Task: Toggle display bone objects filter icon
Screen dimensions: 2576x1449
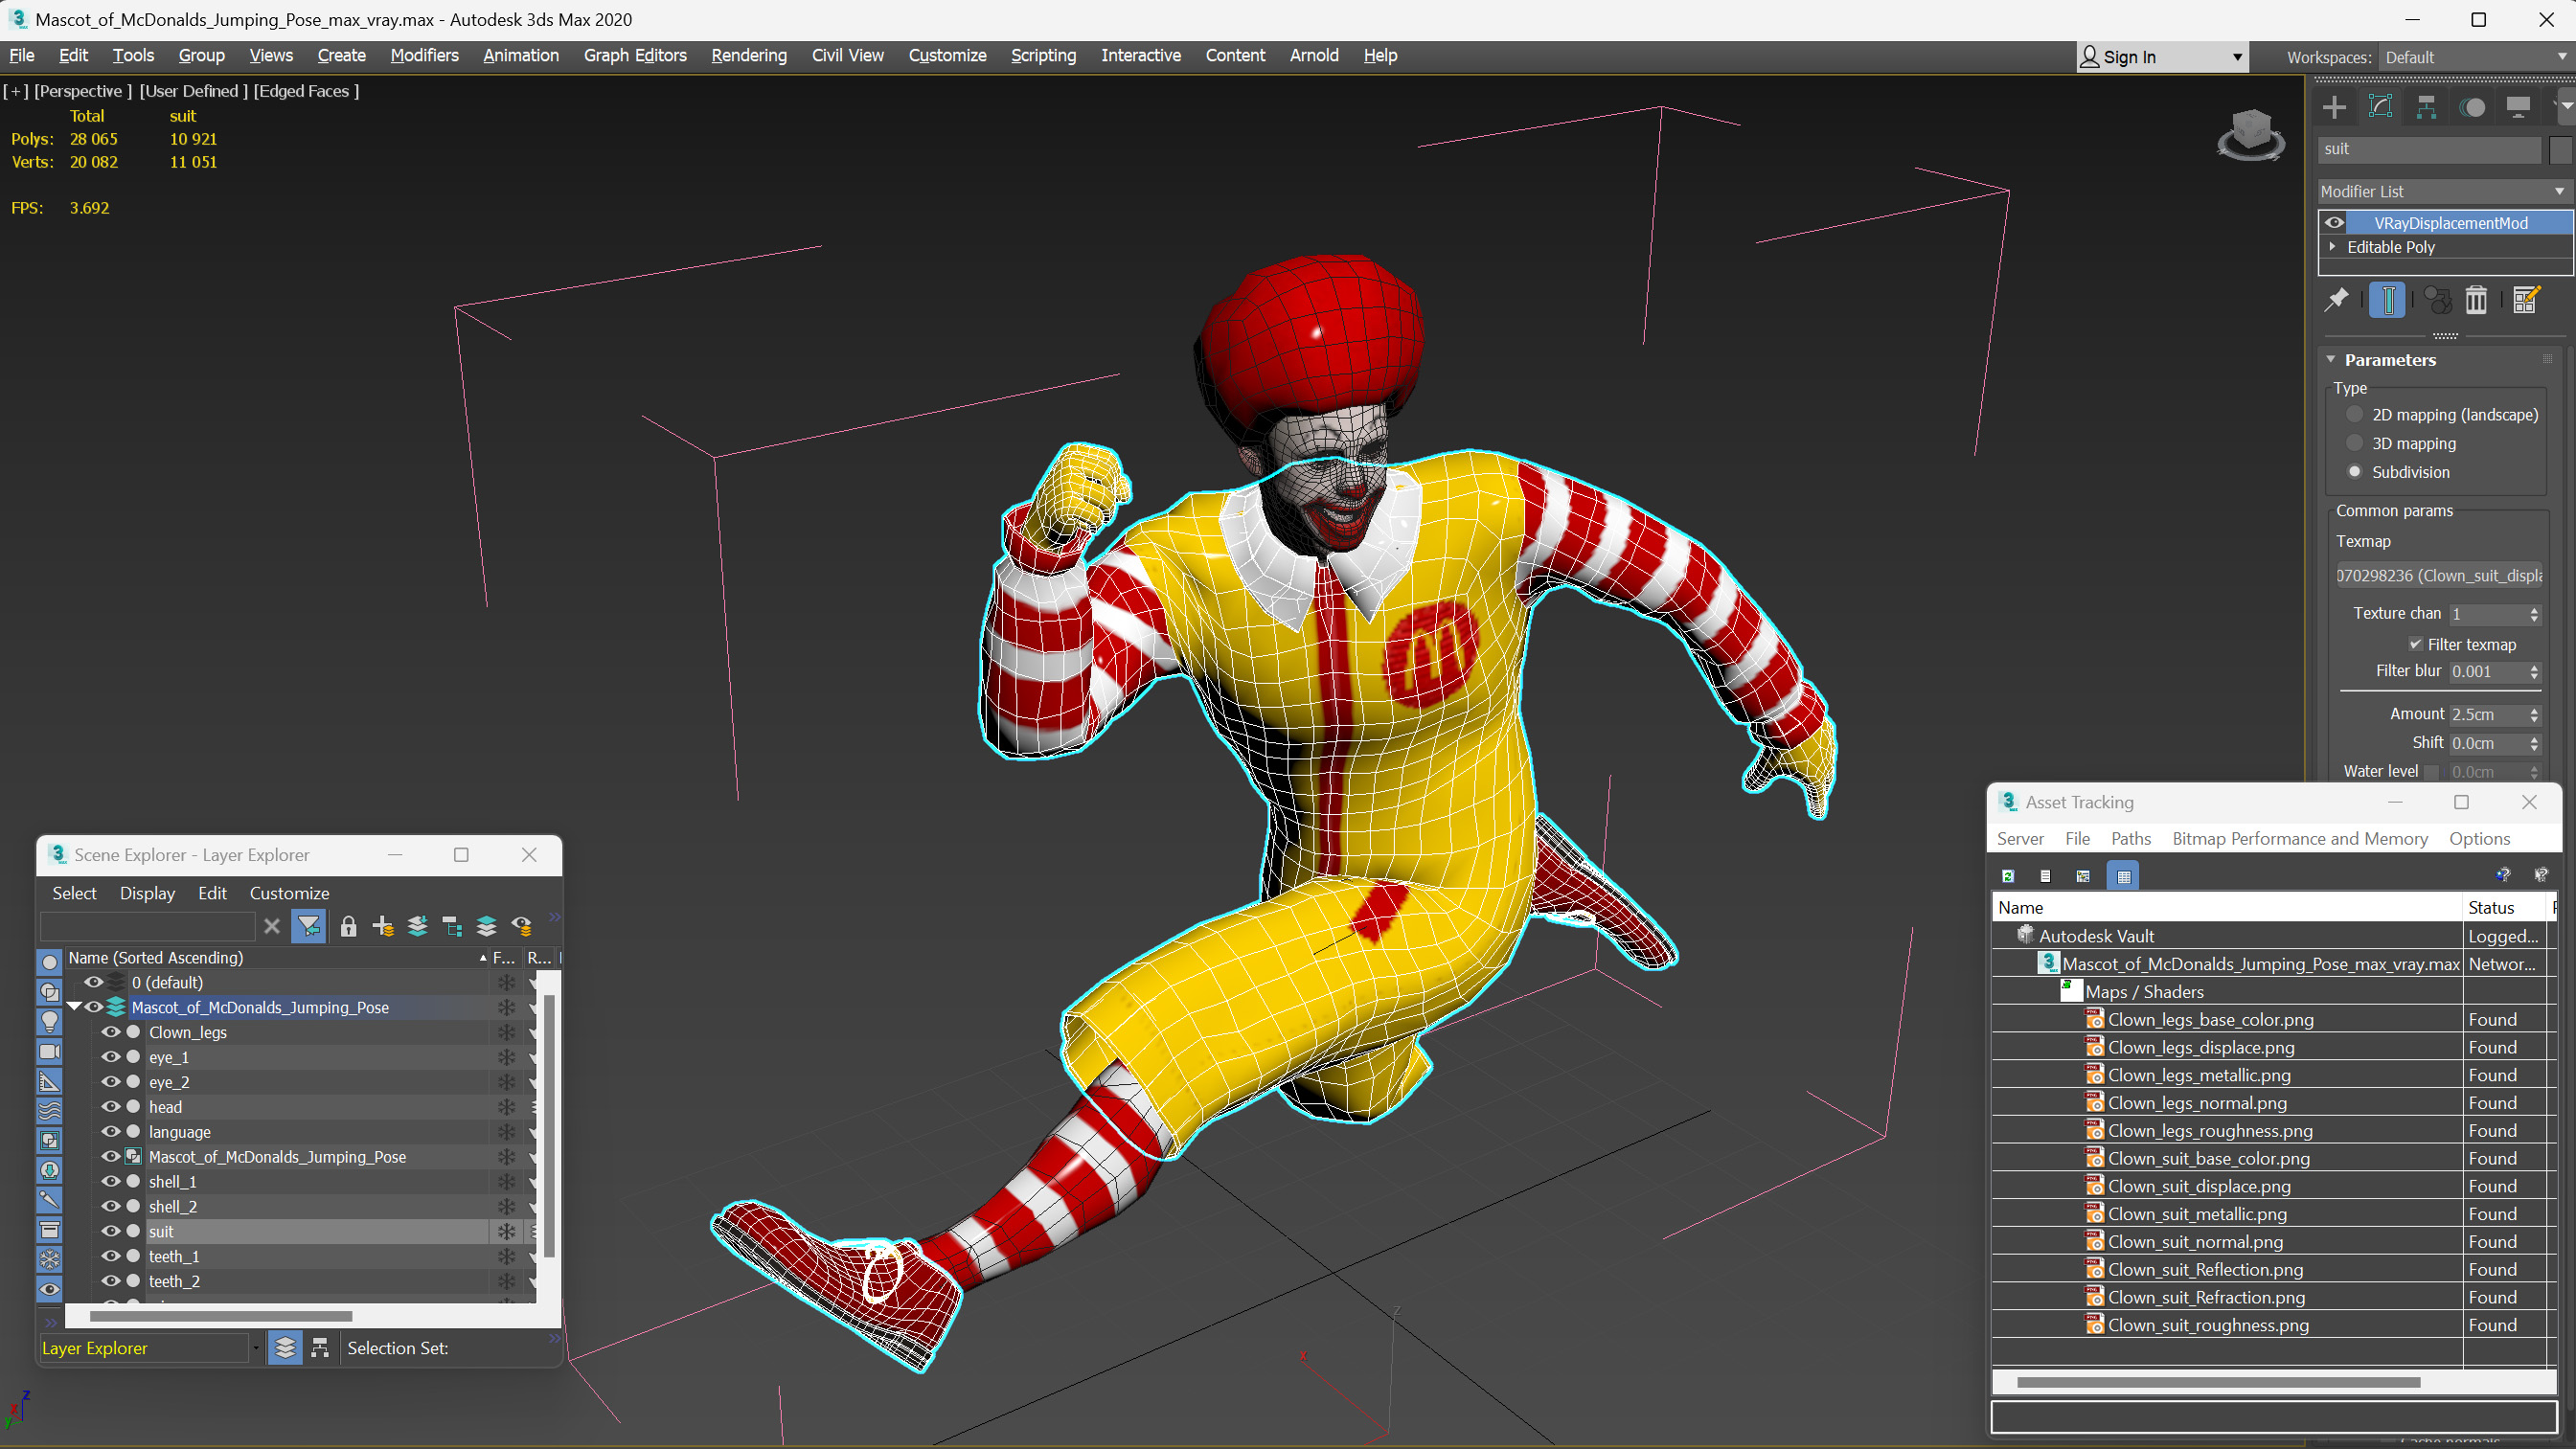Action: 49,1200
